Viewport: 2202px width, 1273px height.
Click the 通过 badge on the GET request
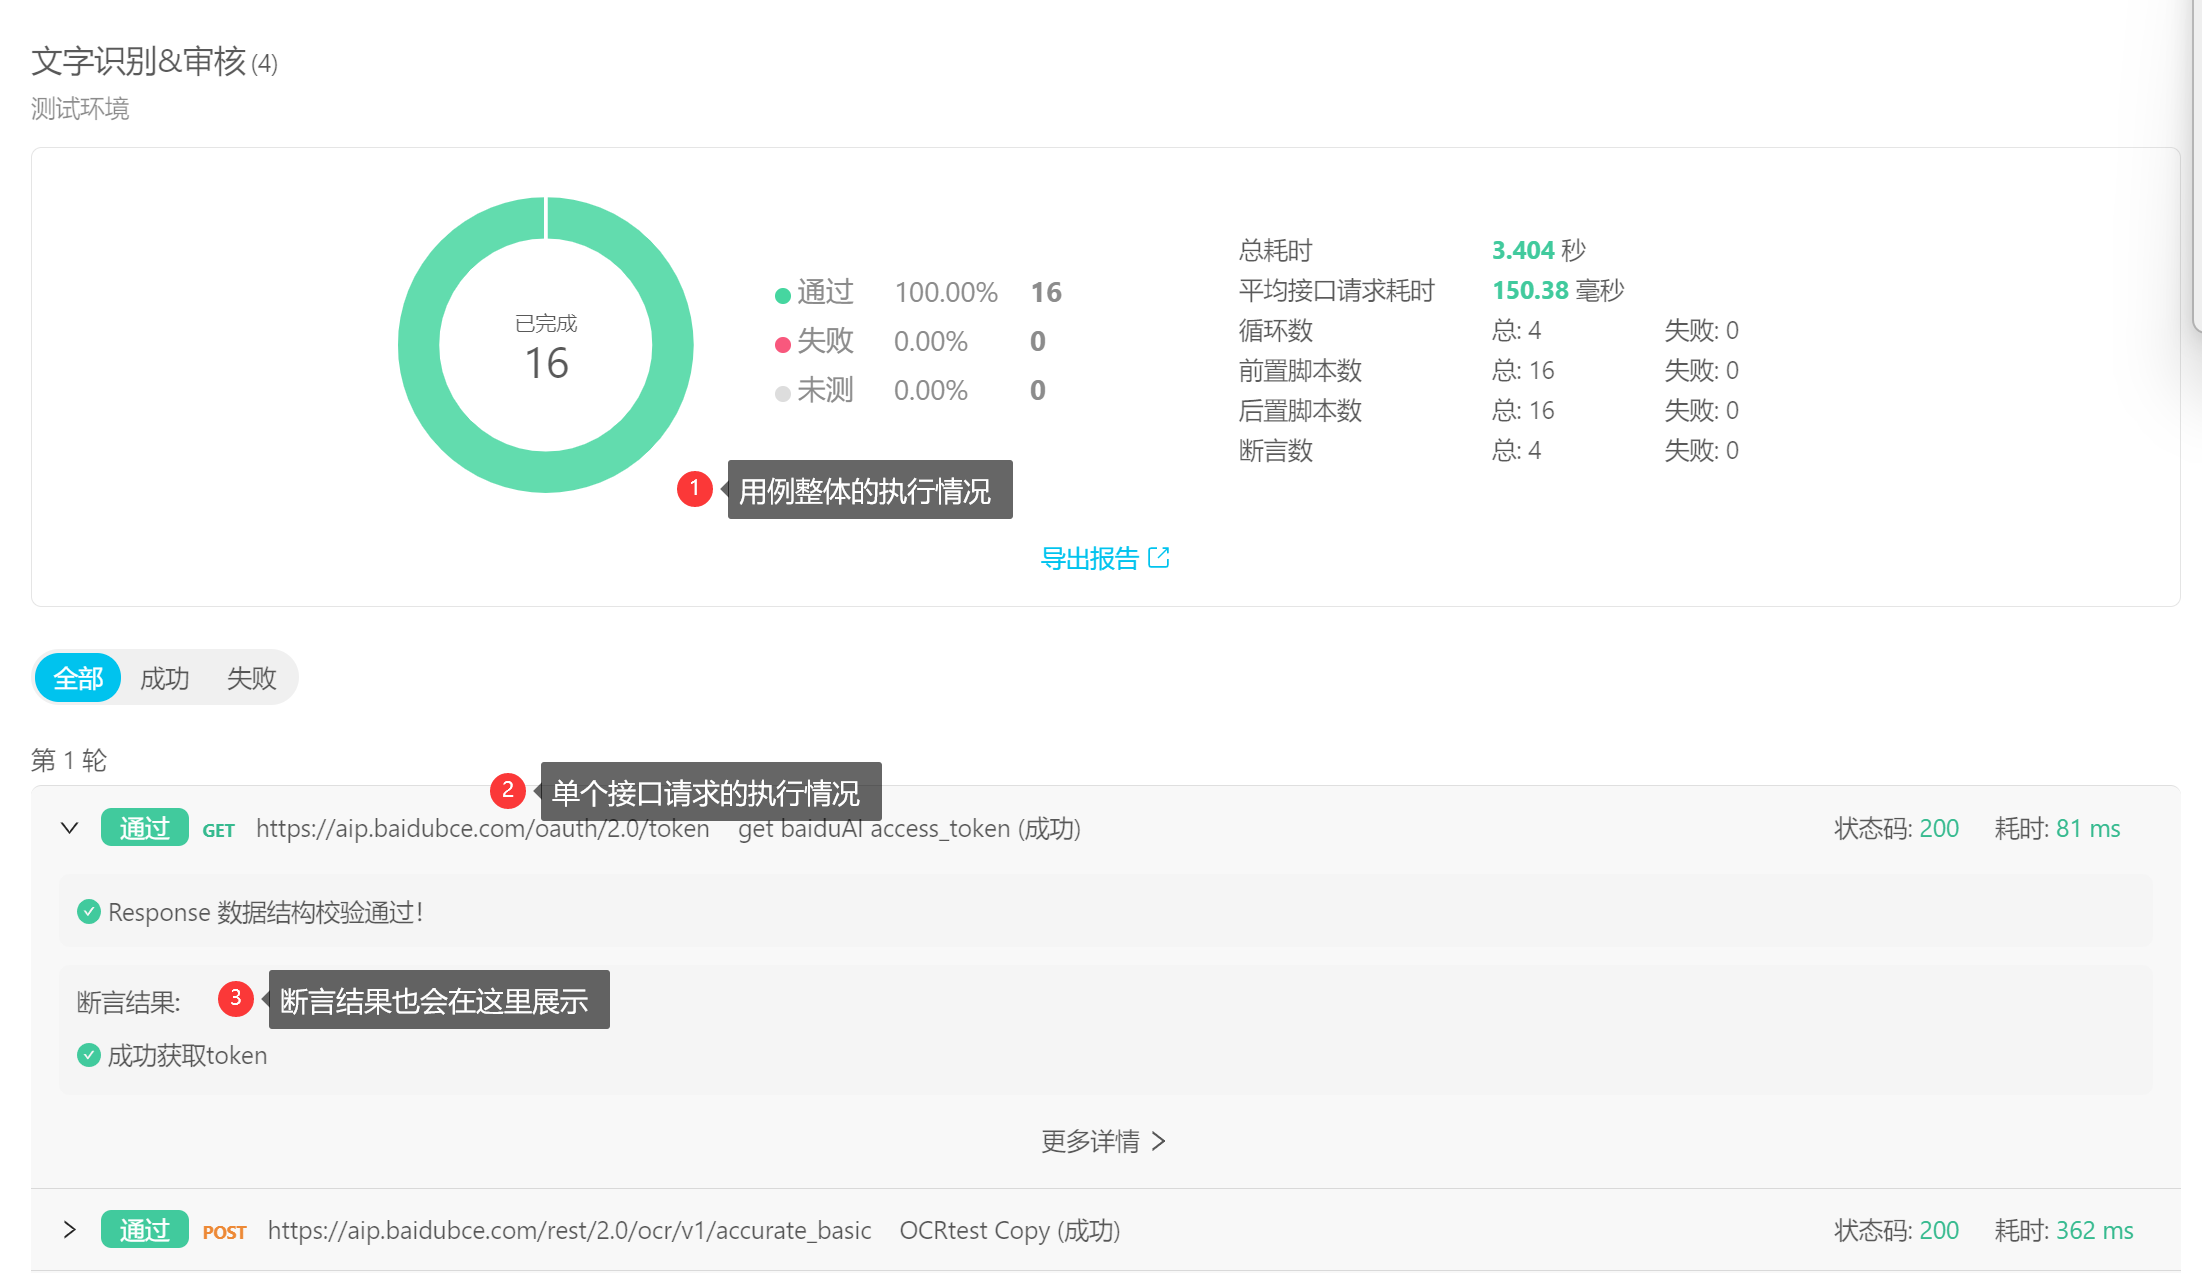point(144,828)
